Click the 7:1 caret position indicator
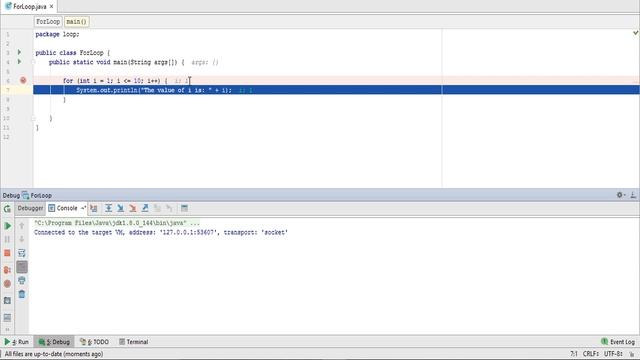 (574, 354)
